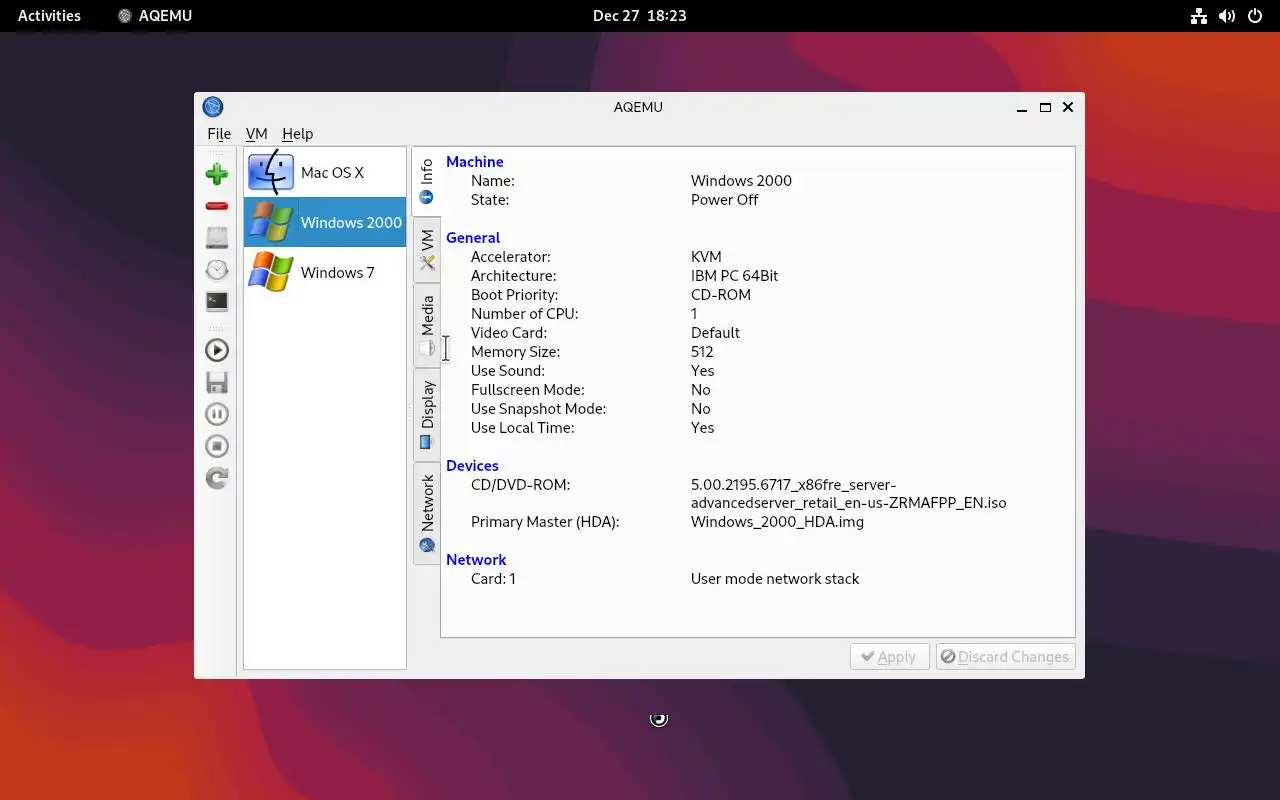The height and width of the screenshot is (800, 1280).
Task: Click the AQEMU app menu in top bar
Action: [155, 15]
